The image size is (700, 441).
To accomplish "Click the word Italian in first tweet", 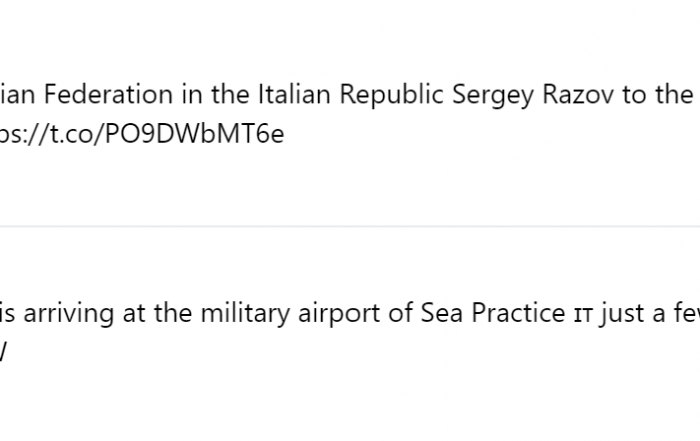I will pos(294,94).
